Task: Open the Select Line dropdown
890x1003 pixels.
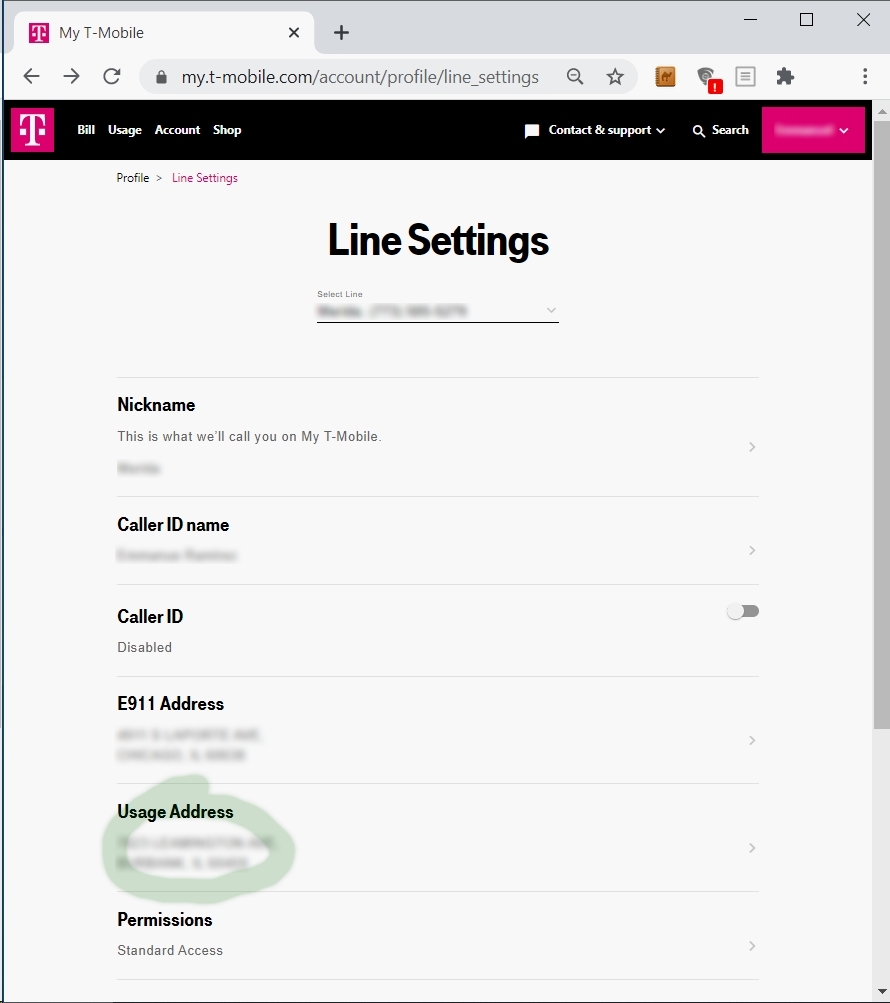Action: pos(437,311)
